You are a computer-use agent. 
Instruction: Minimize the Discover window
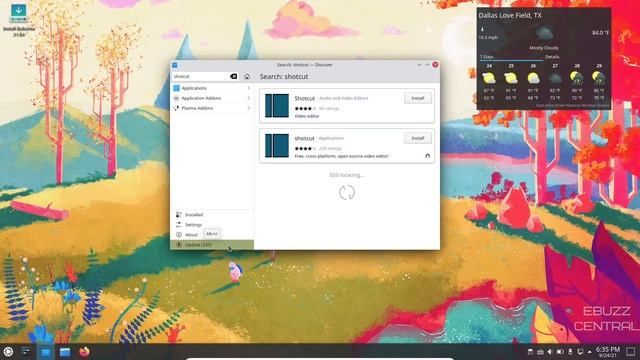pos(419,65)
